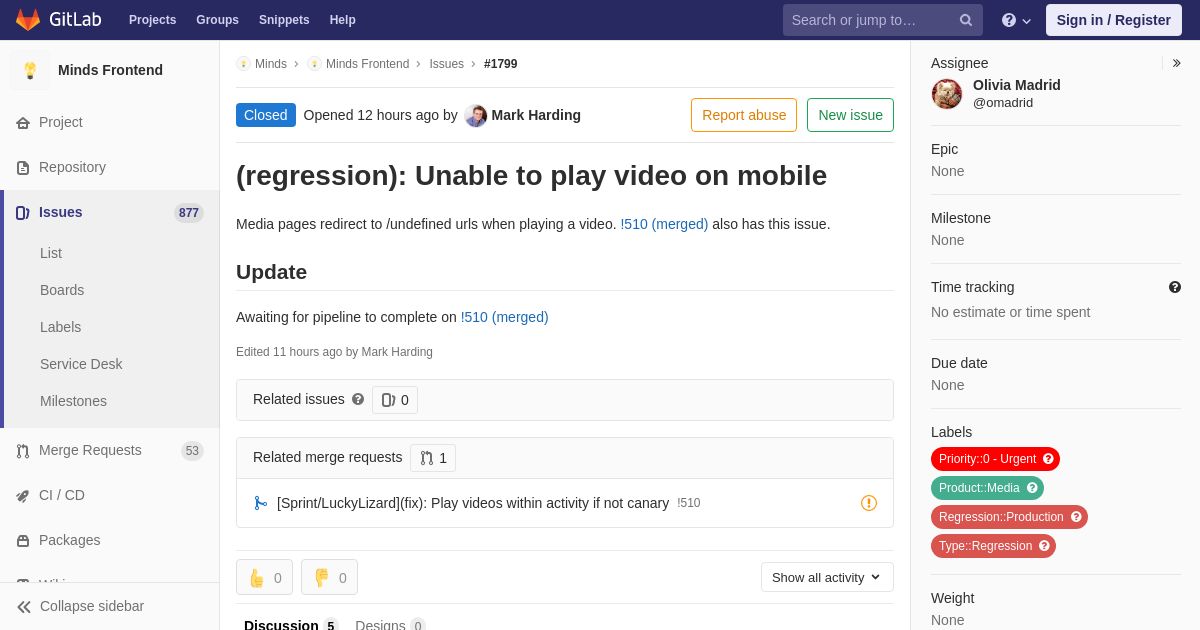1200x630 pixels.
Task: Click the related issues count badge
Action: pyautogui.click(x=395, y=400)
